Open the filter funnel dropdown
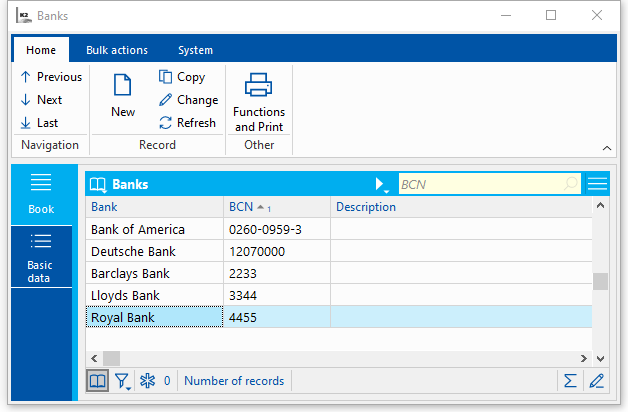The image size is (628, 412). pyautogui.click(x=123, y=381)
